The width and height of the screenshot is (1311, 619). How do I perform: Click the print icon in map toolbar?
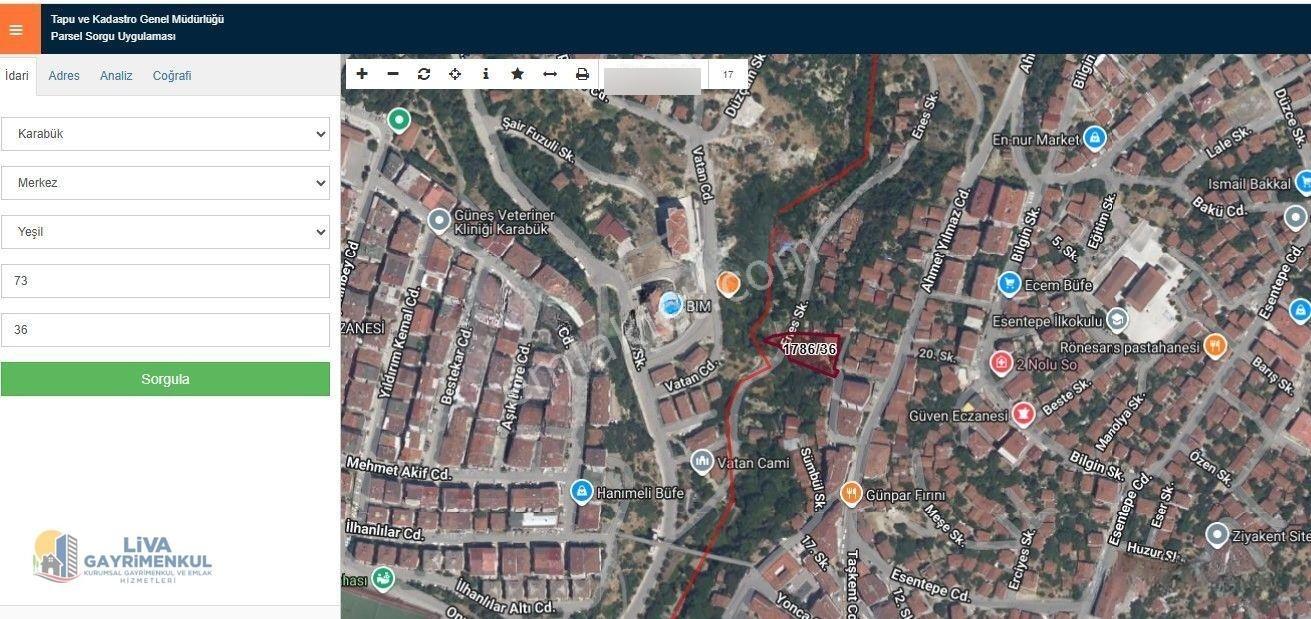pos(582,74)
